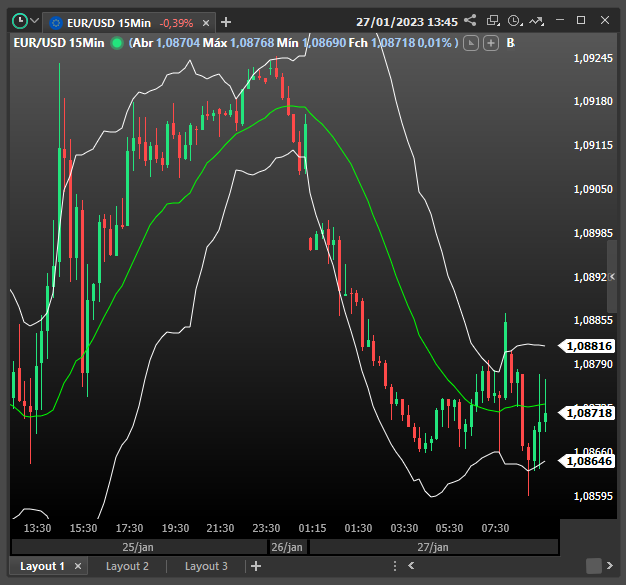
Task: Close the EUR/USD 15Min chart tab
Action: coord(208,22)
